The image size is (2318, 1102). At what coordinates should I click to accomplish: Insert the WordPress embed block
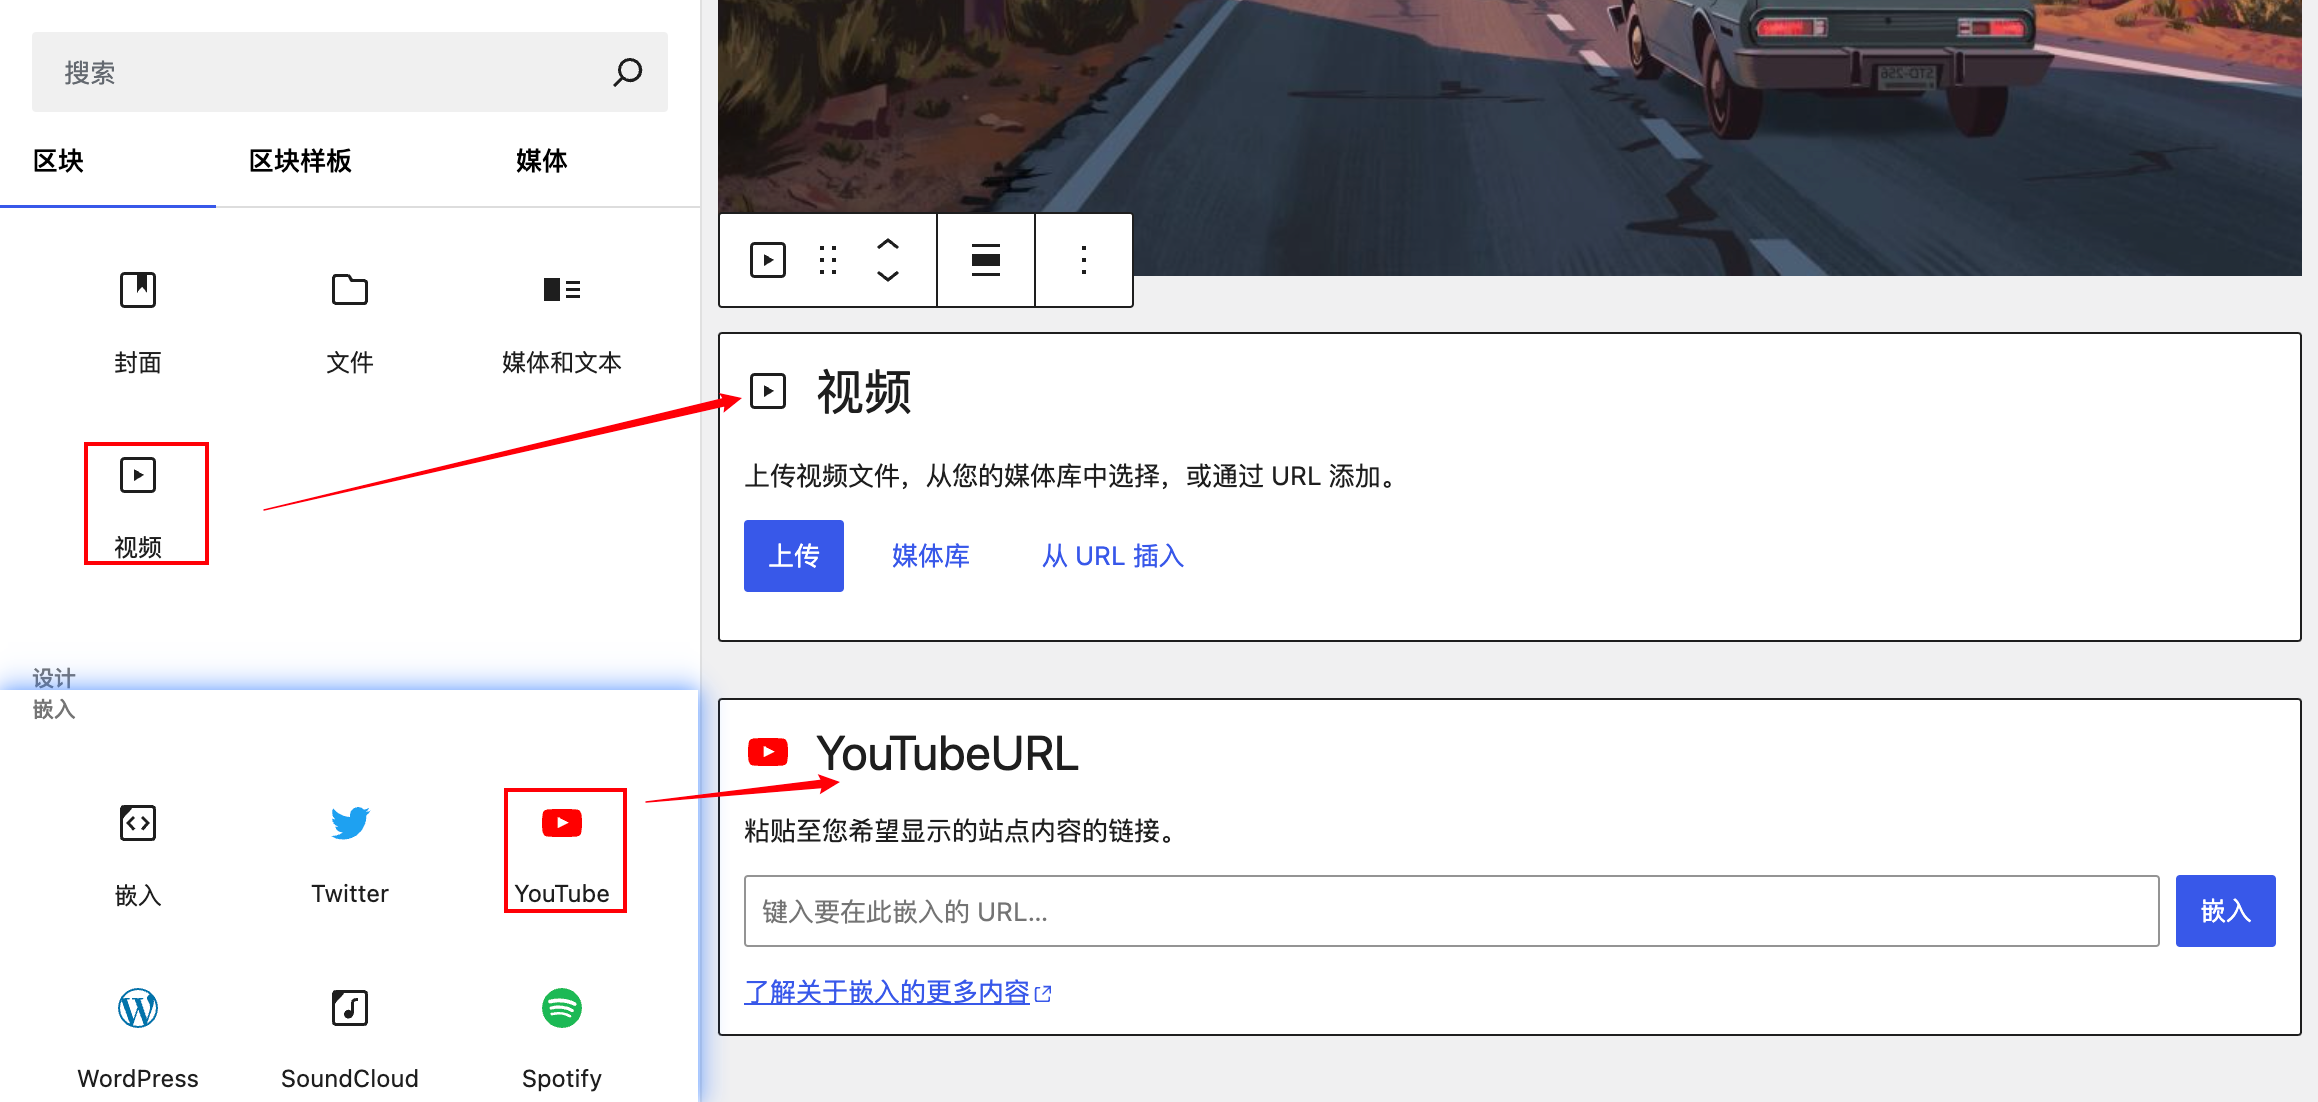click(x=138, y=1038)
